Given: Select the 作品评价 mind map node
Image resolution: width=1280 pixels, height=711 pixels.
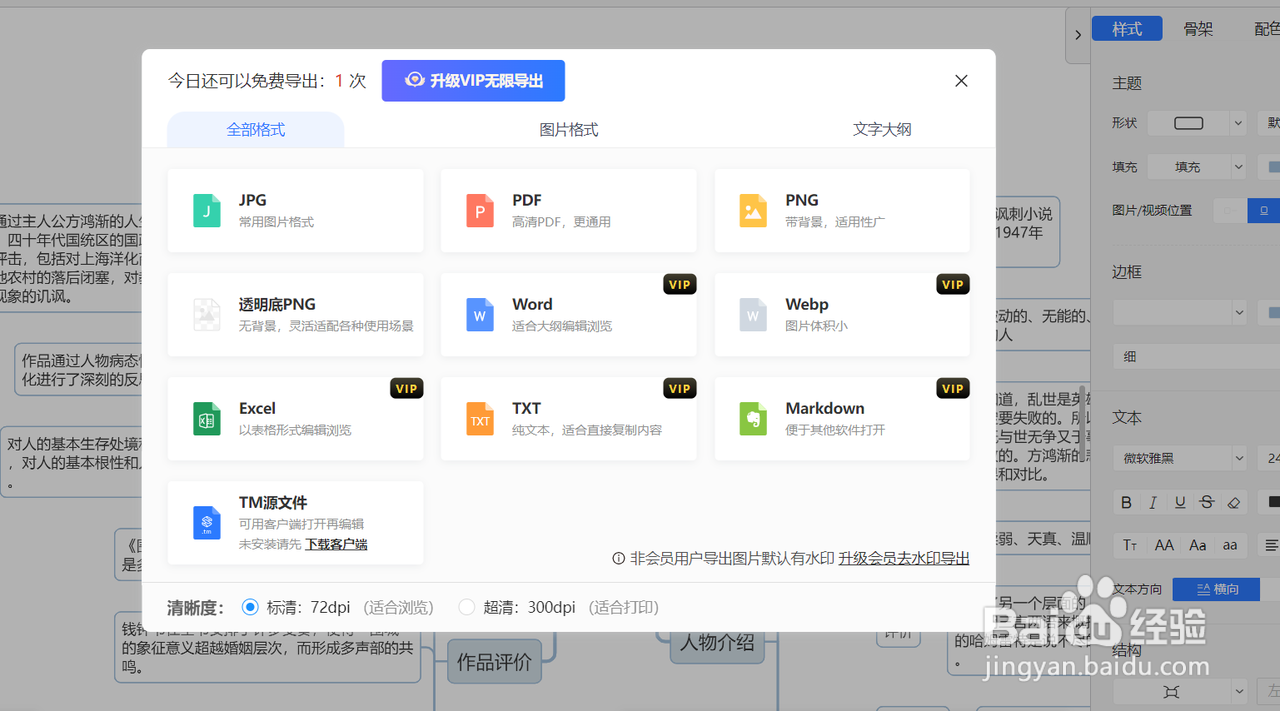Looking at the screenshot, I should [494, 661].
